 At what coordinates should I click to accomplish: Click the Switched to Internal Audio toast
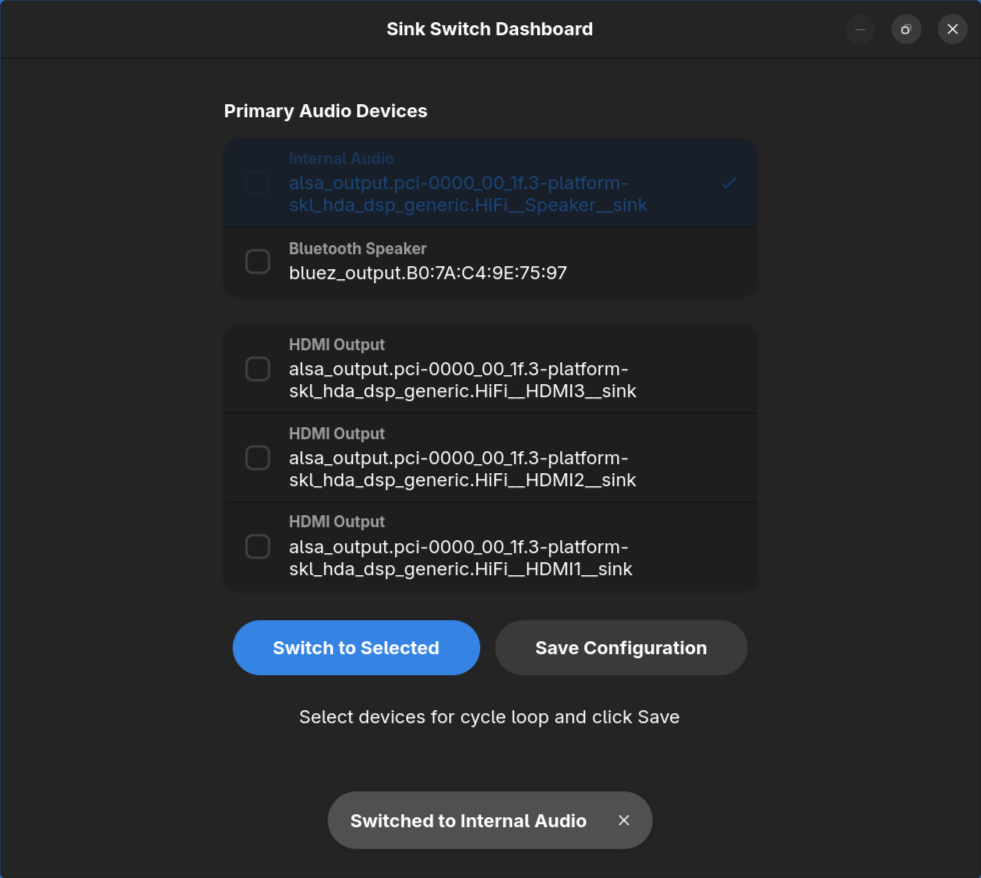(x=468, y=820)
